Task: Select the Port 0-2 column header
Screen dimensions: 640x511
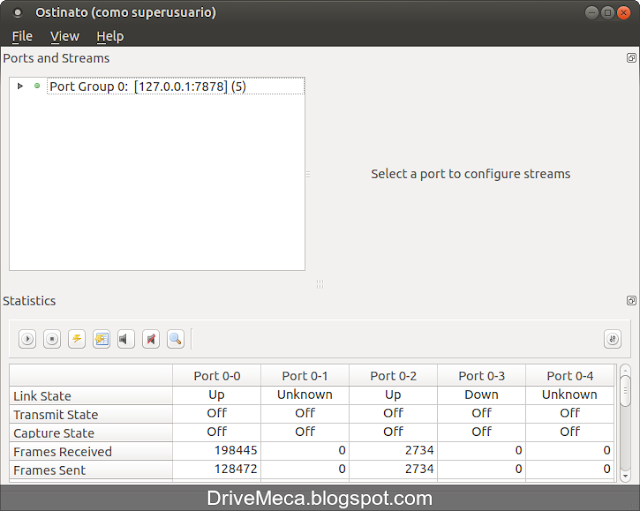Action: click(393, 376)
